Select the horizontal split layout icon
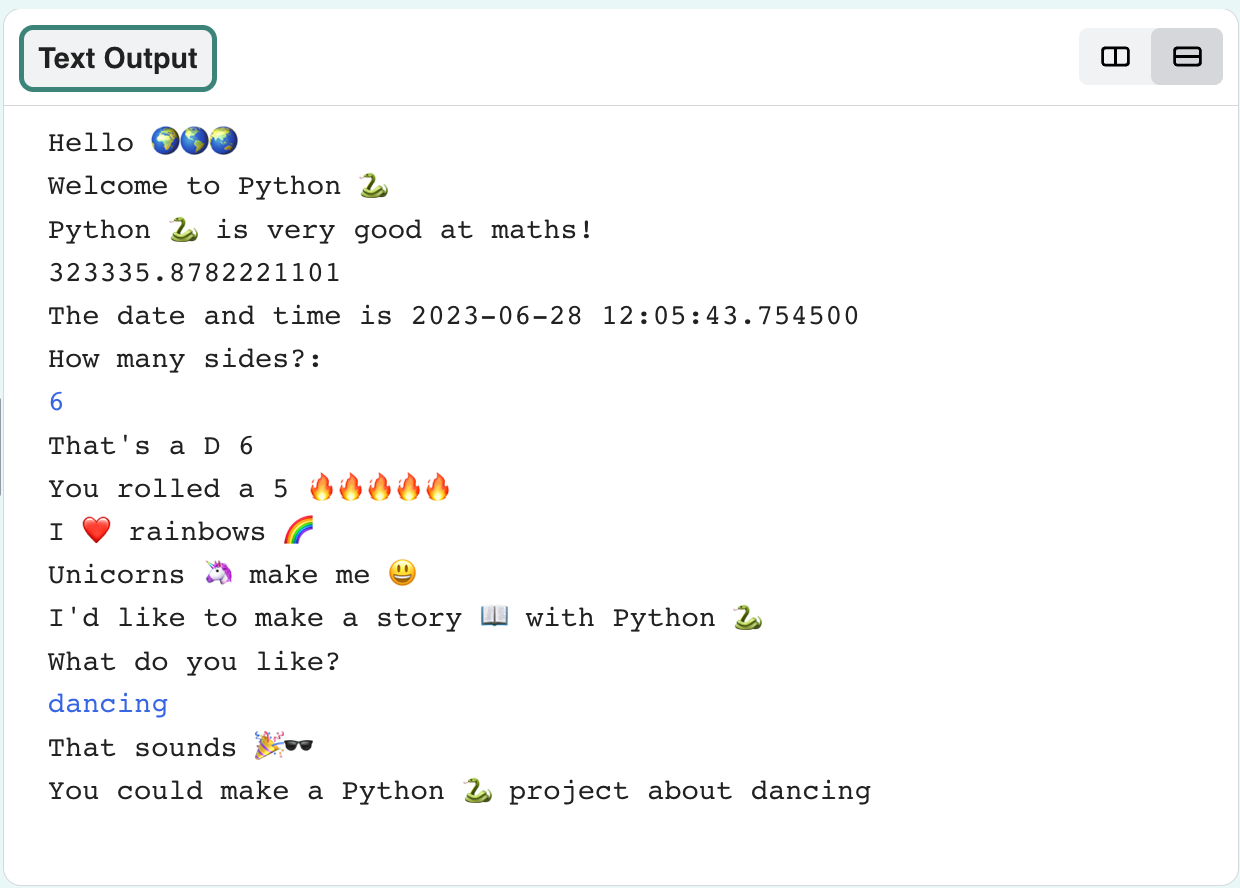Image resolution: width=1240 pixels, height=888 pixels. [x=1186, y=57]
